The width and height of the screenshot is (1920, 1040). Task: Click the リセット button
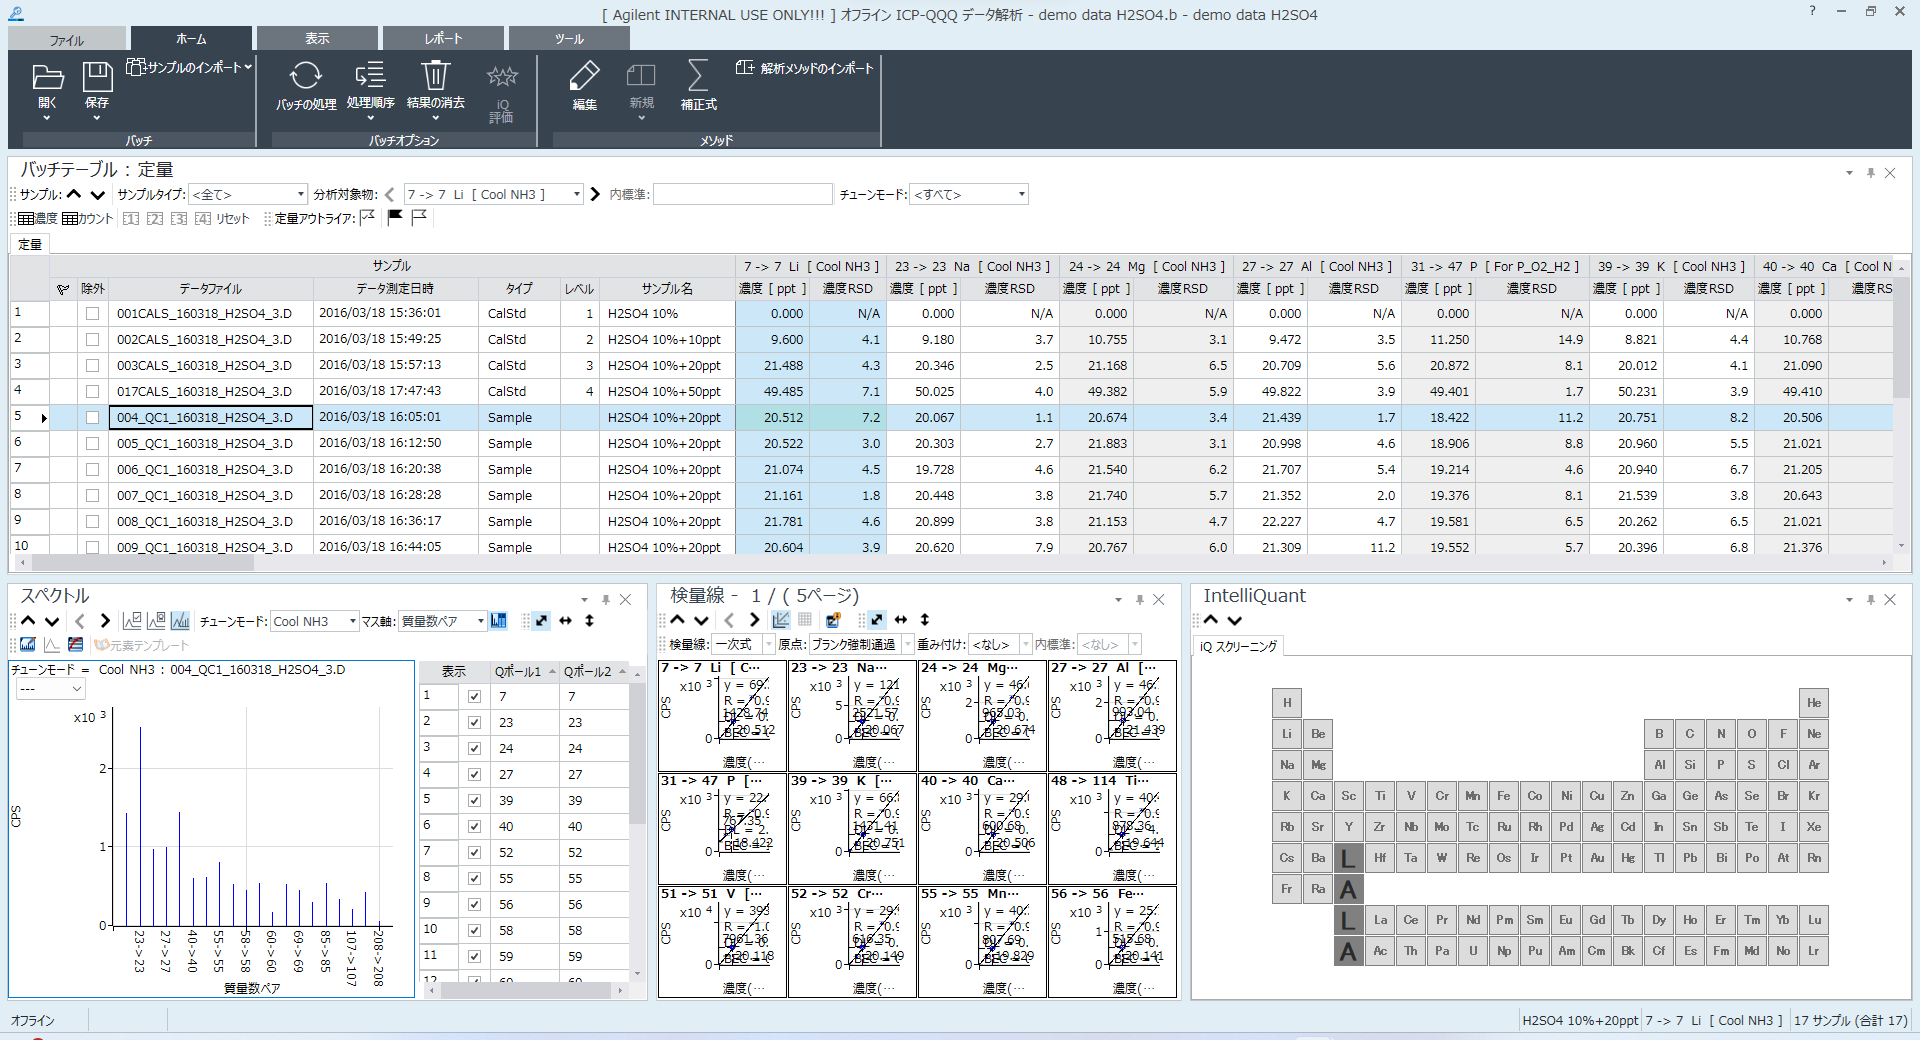[232, 218]
